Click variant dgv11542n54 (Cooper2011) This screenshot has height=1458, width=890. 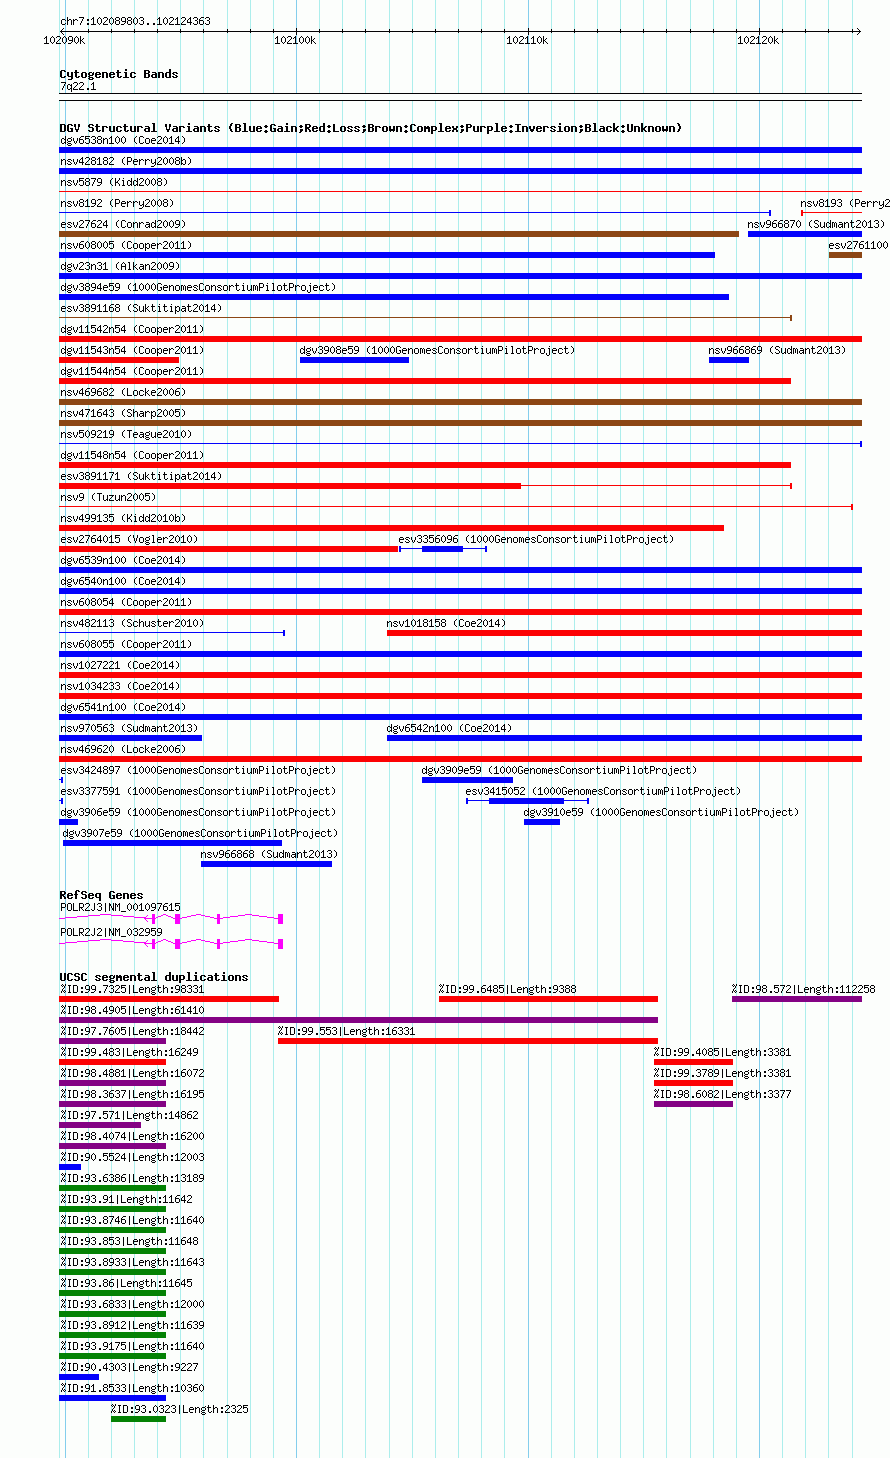[461, 339]
